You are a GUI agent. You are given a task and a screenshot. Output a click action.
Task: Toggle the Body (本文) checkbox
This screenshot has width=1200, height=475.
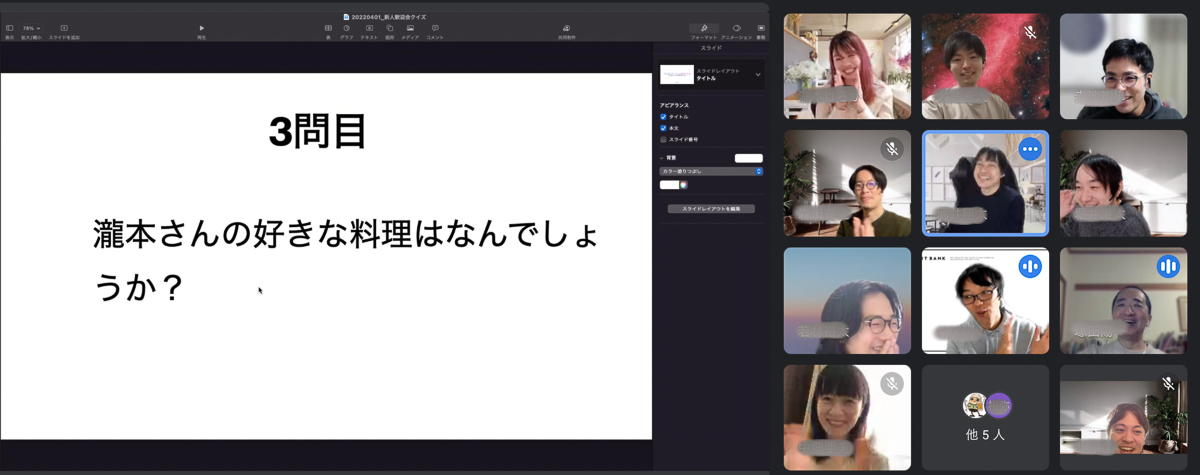click(663, 128)
